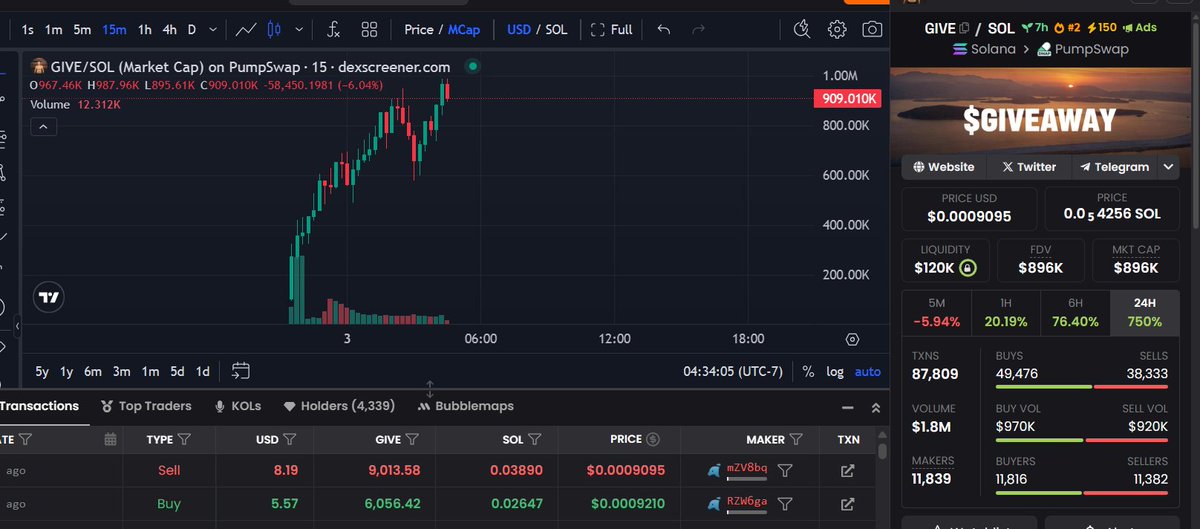The height and width of the screenshot is (529, 1200).
Task: Undo last chart action
Action: [664, 29]
